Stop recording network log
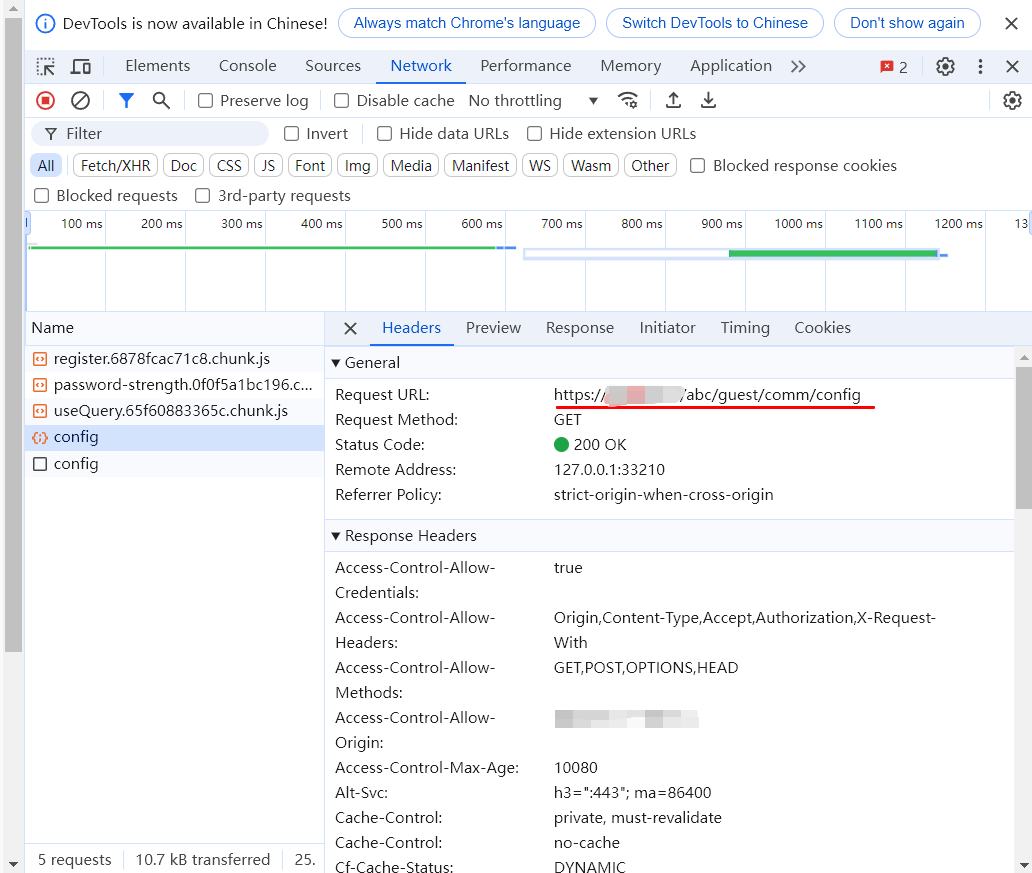 (x=45, y=100)
